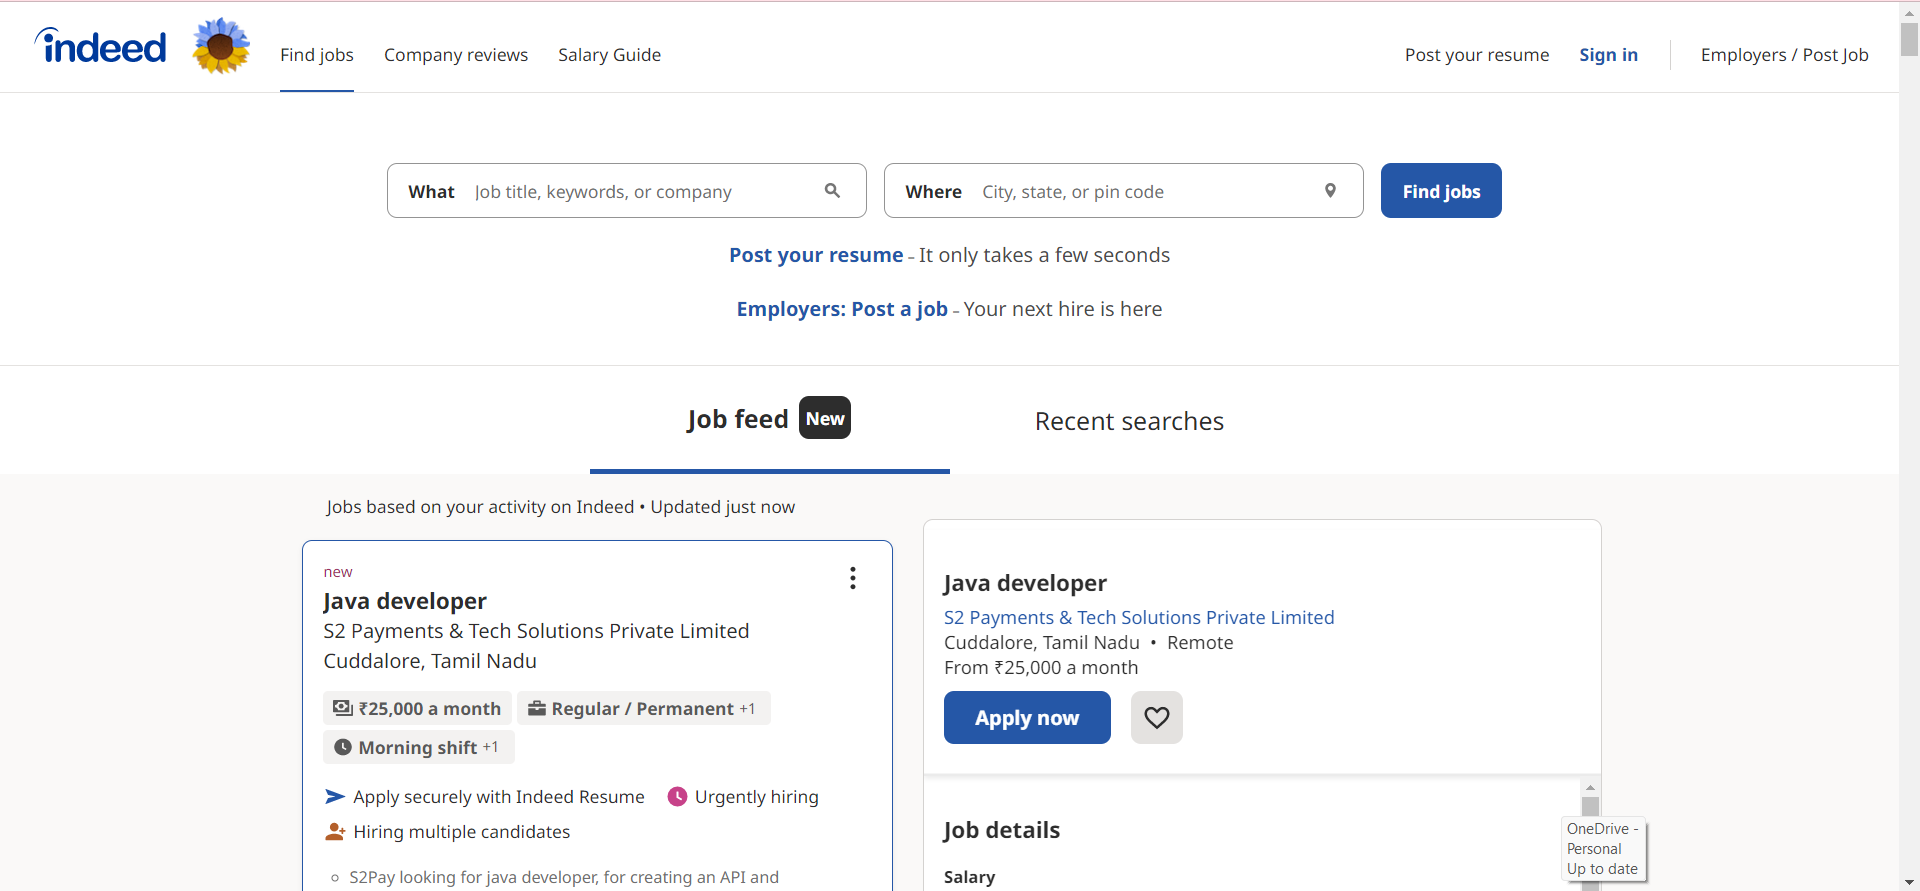Click the sunflower icon beside logo
Screen dimensions: 1920x891
click(x=221, y=46)
